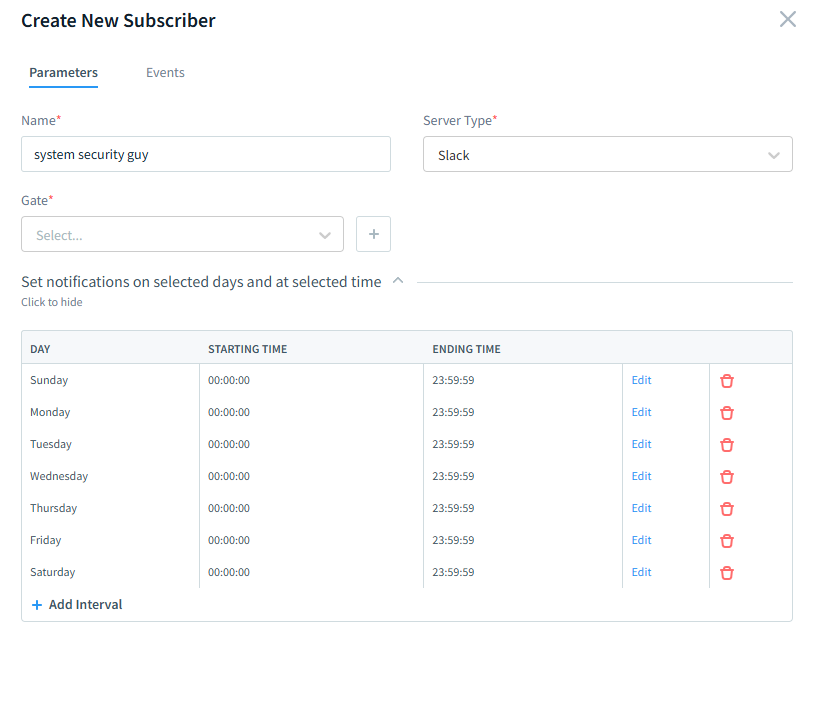Viewport: 814px width, 707px height.
Task: Click the Name input field
Action: 205,154
